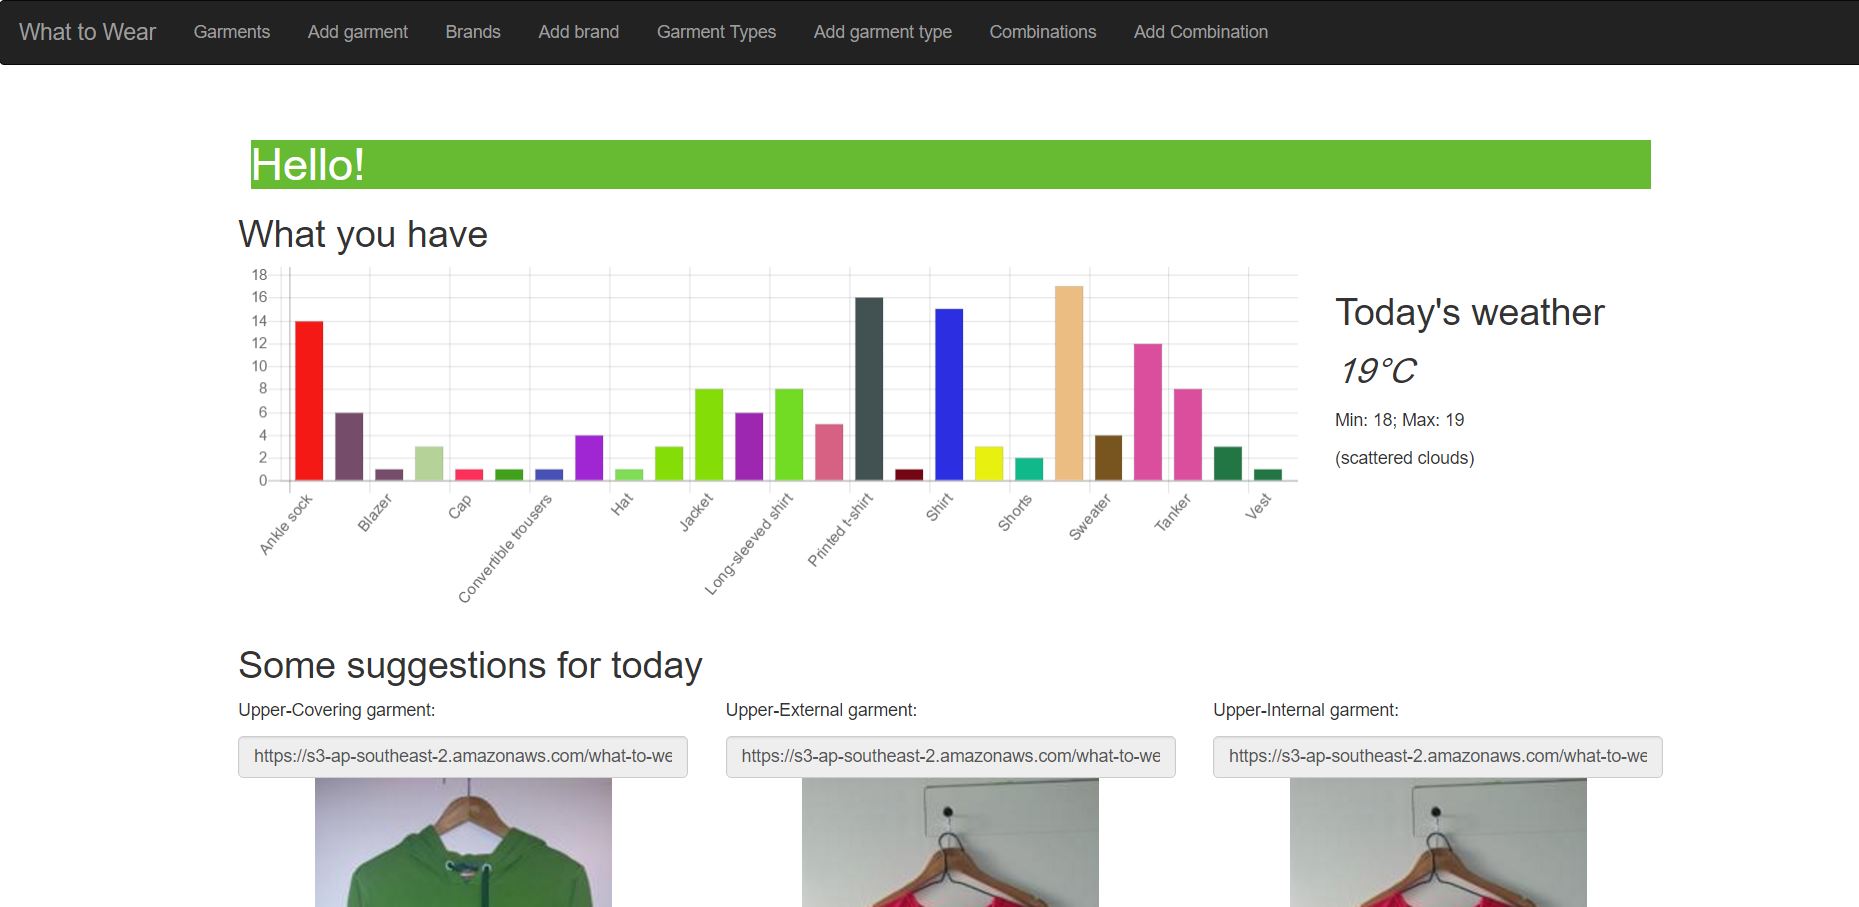Click the 'What you have' heading

(363, 234)
